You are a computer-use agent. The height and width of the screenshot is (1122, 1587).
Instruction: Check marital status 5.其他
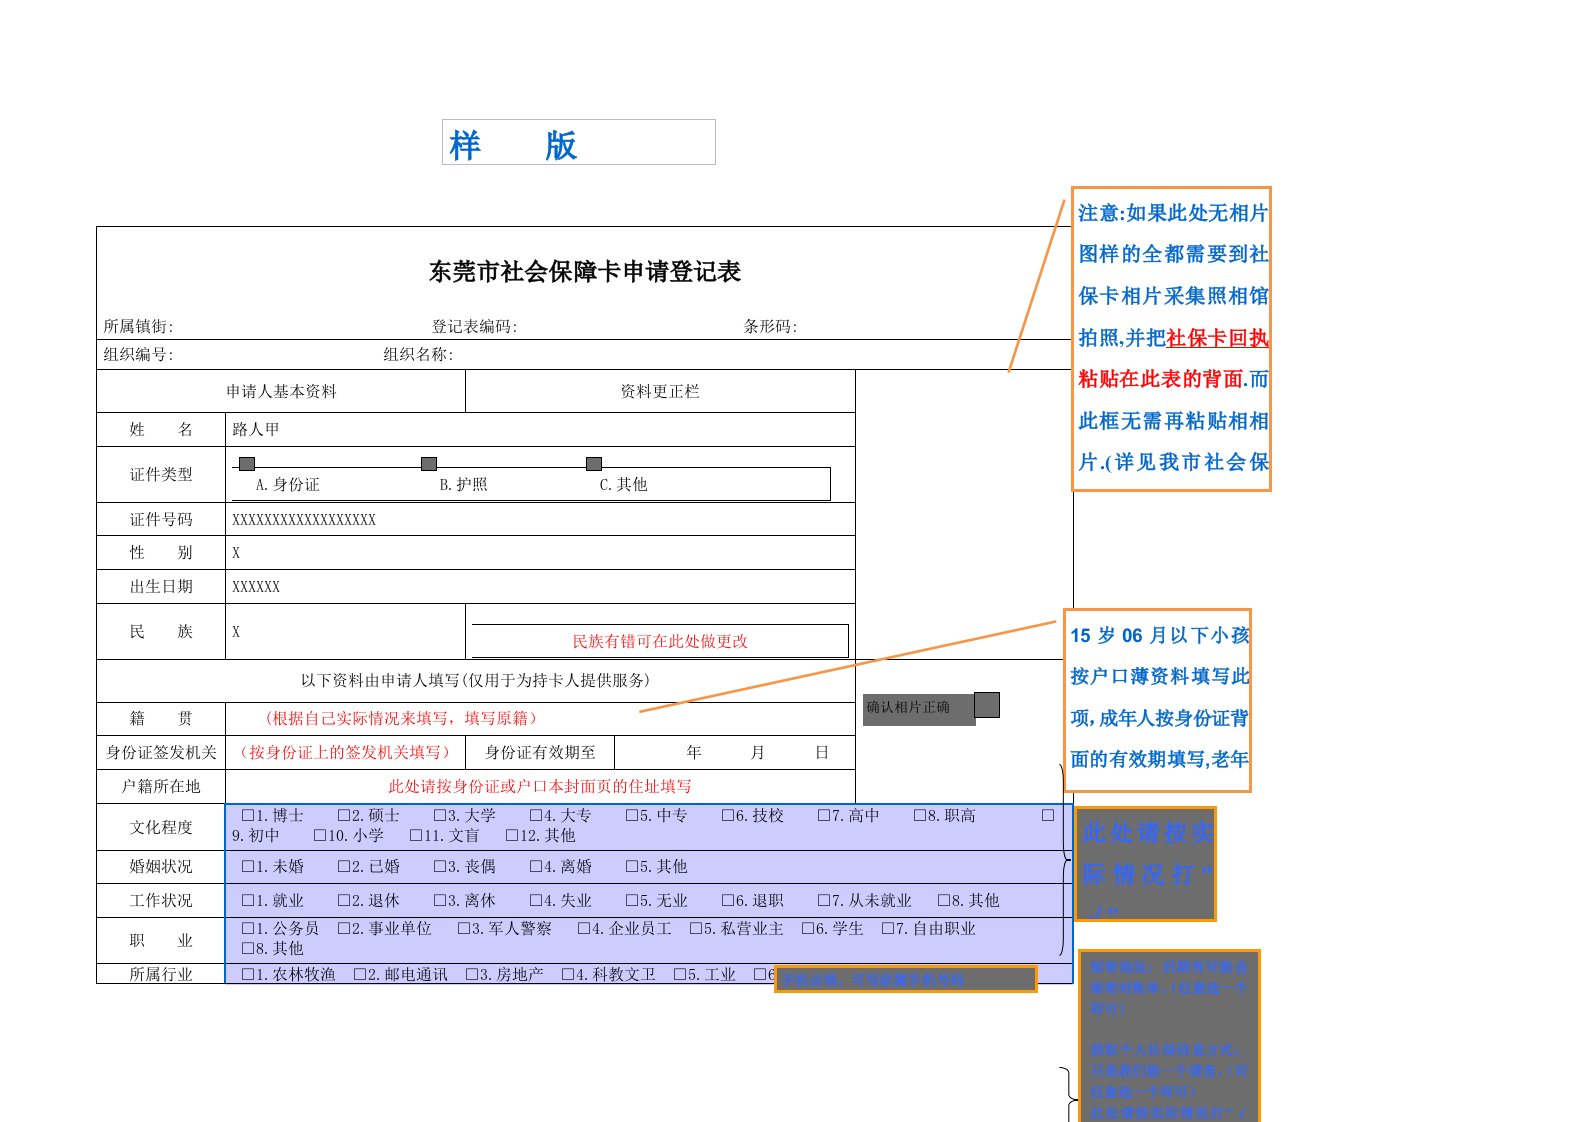[x=632, y=867]
